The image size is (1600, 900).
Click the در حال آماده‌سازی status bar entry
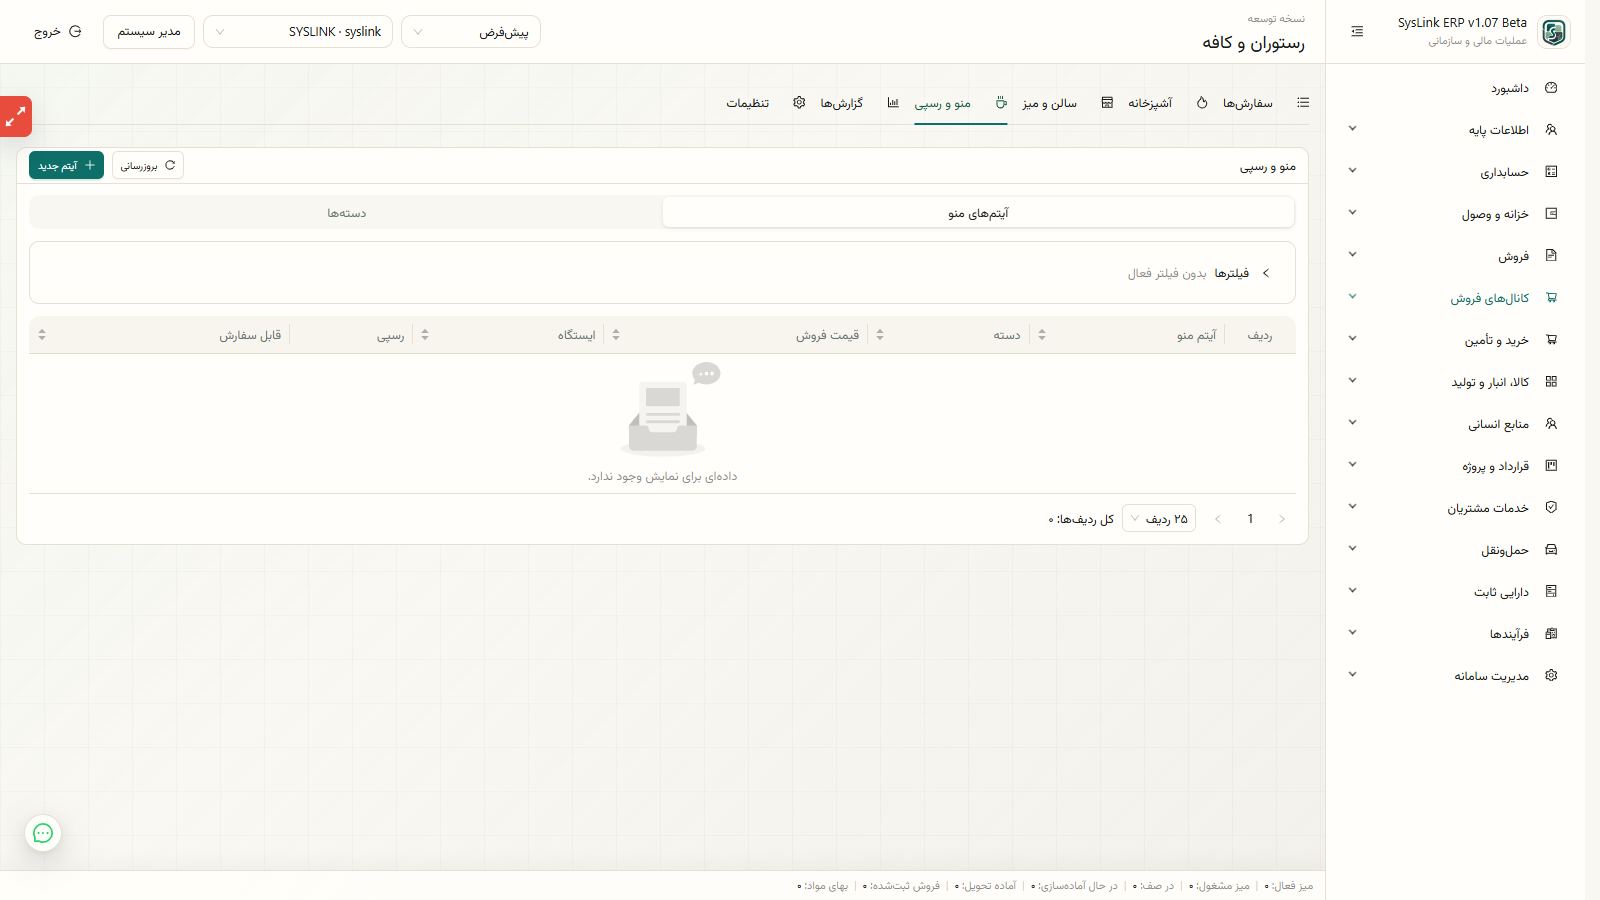click(x=1074, y=886)
